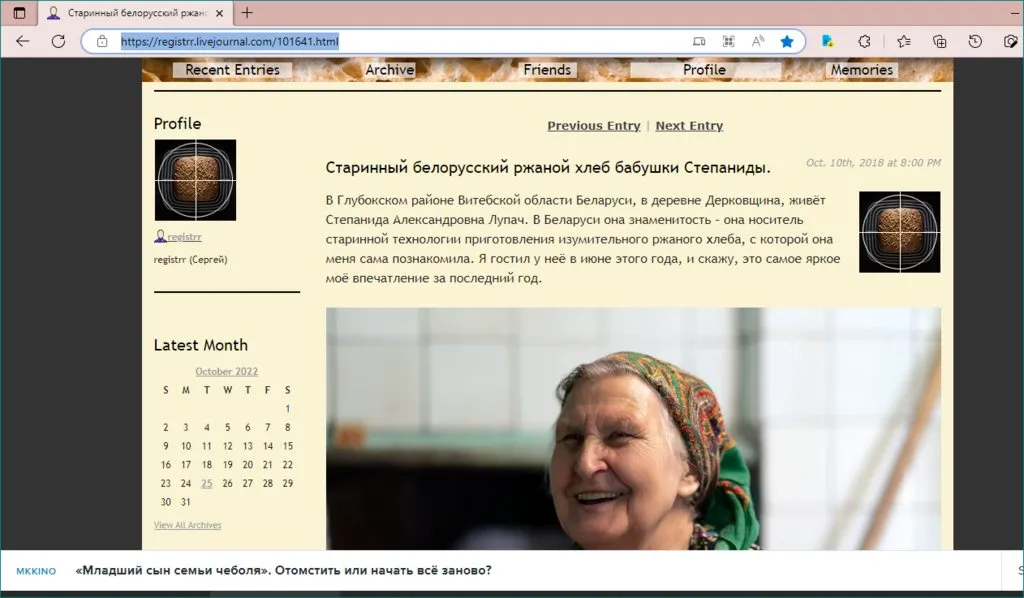The width and height of the screenshot is (1024, 598).
Task: Click the blue Favorites star icon
Action: click(x=787, y=41)
